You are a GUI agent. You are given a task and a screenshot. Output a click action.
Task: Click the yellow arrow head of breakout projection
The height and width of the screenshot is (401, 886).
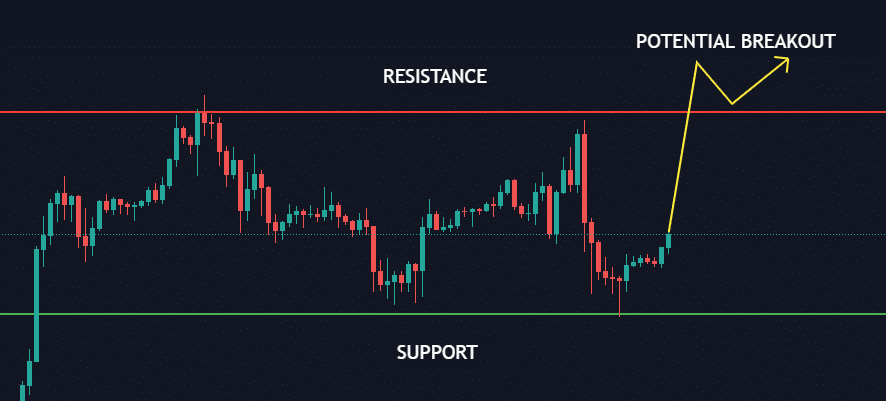(781, 63)
